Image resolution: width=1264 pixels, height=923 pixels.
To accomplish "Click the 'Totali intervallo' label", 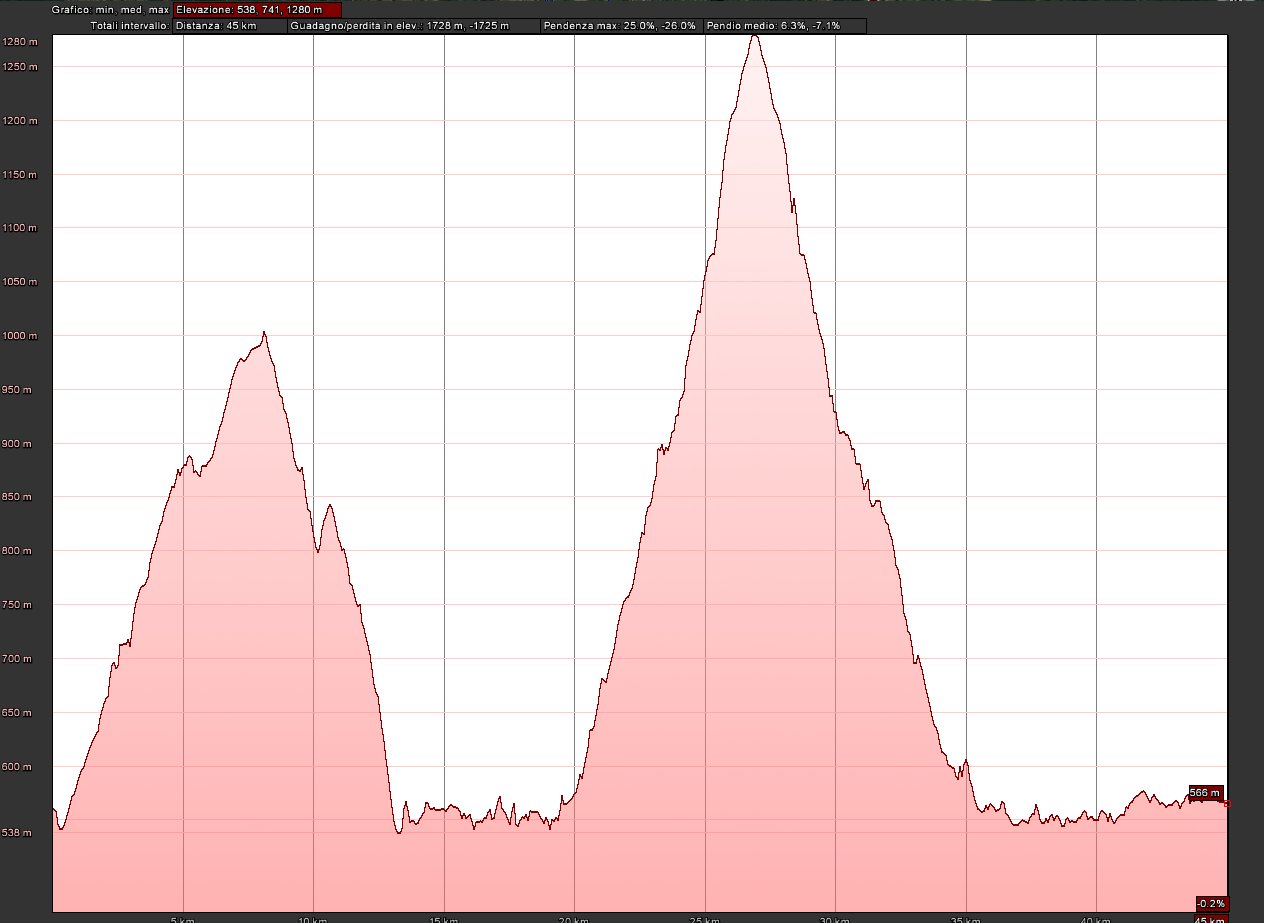I will (129, 25).
